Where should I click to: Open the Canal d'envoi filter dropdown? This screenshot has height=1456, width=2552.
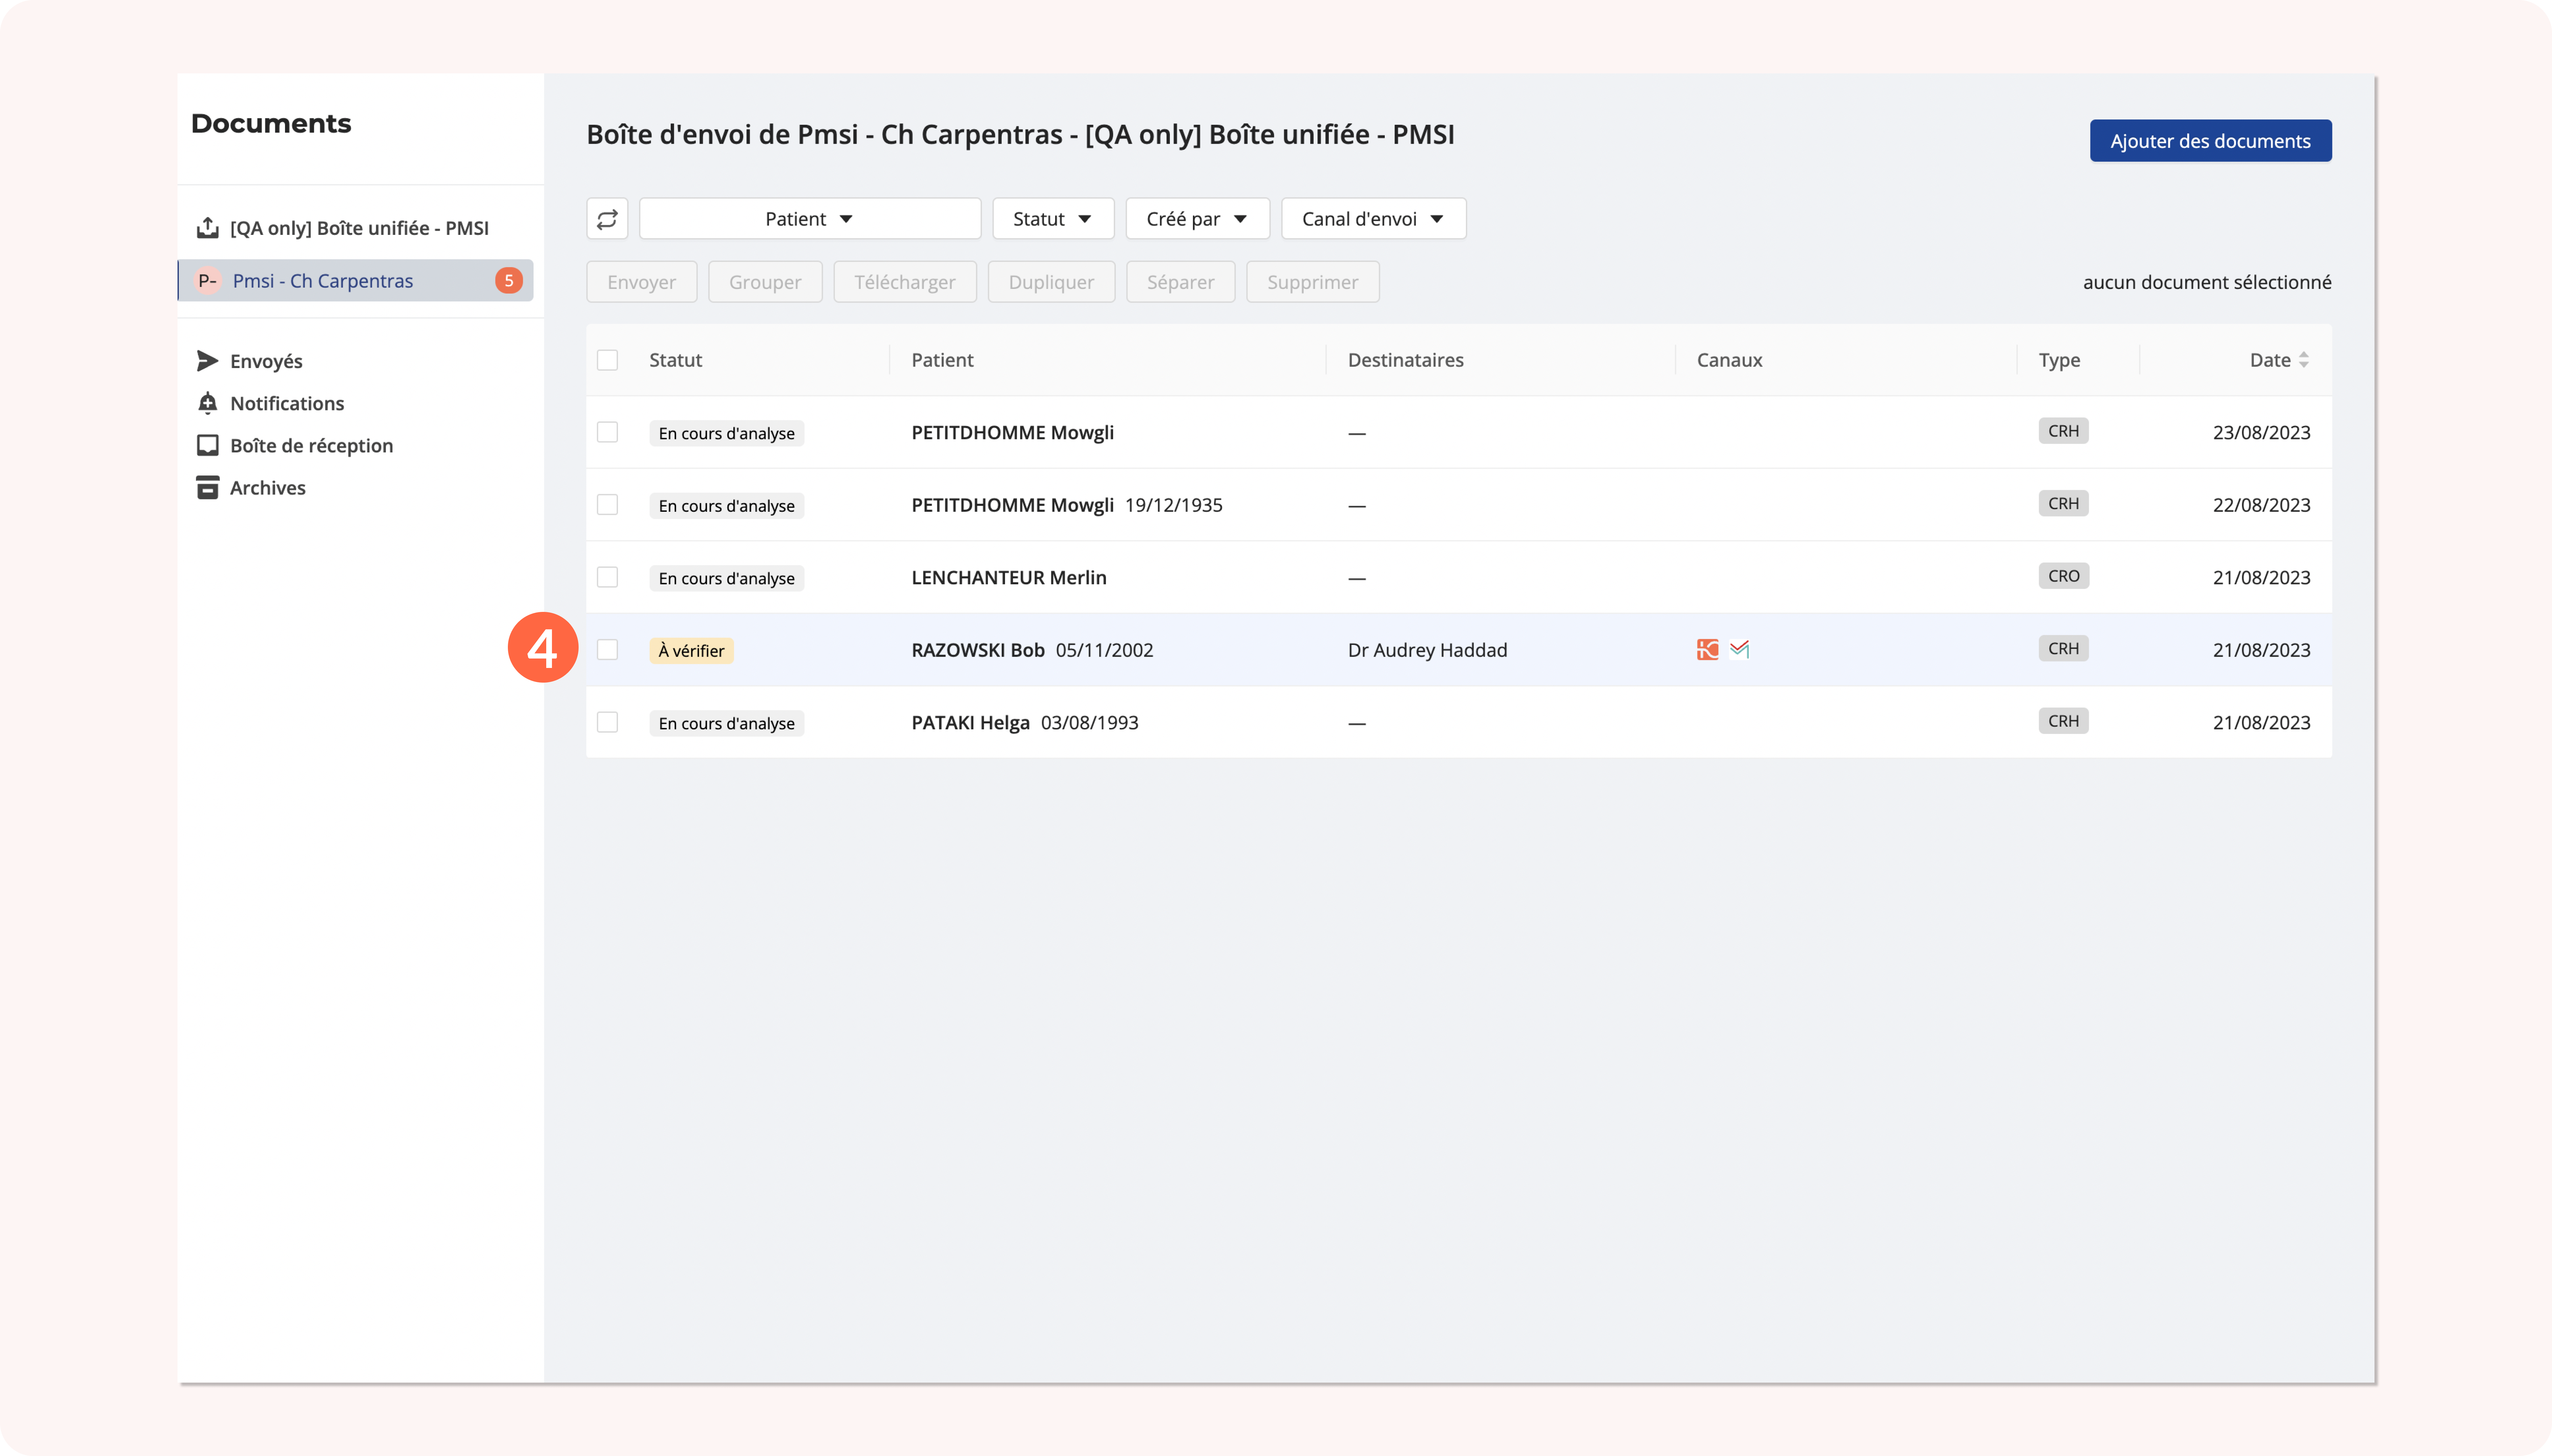[1374, 219]
